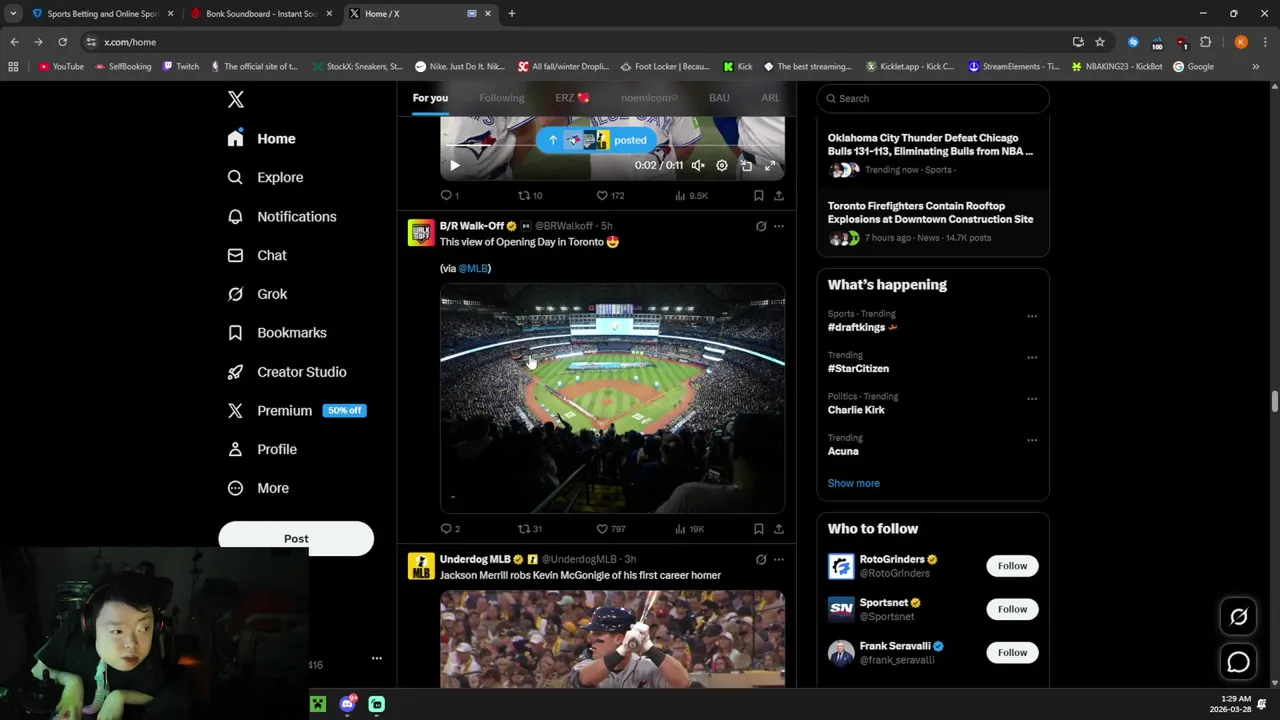Switch to the Following tab
The height and width of the screenshot is (720, 1280).
tap(502, 98)
